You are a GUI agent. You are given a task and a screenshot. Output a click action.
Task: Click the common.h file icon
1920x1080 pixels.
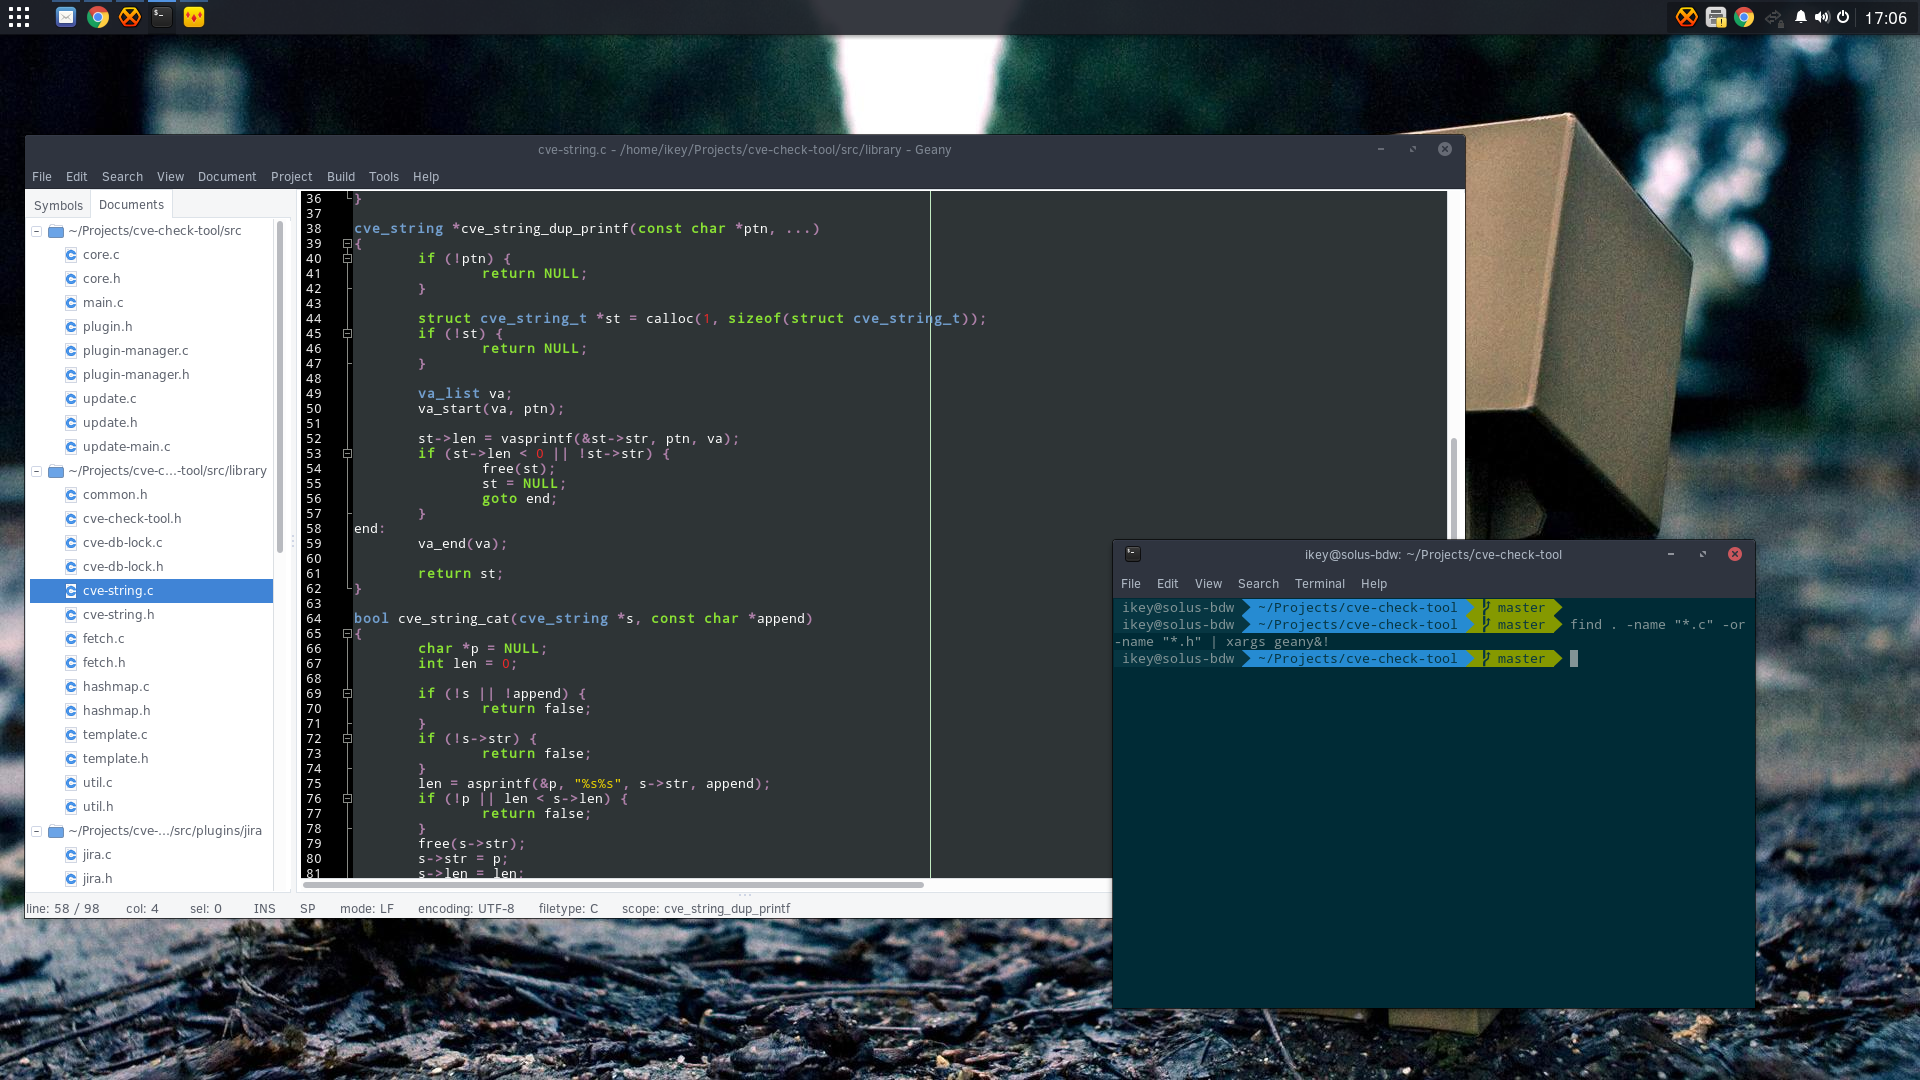pos(71,495)
